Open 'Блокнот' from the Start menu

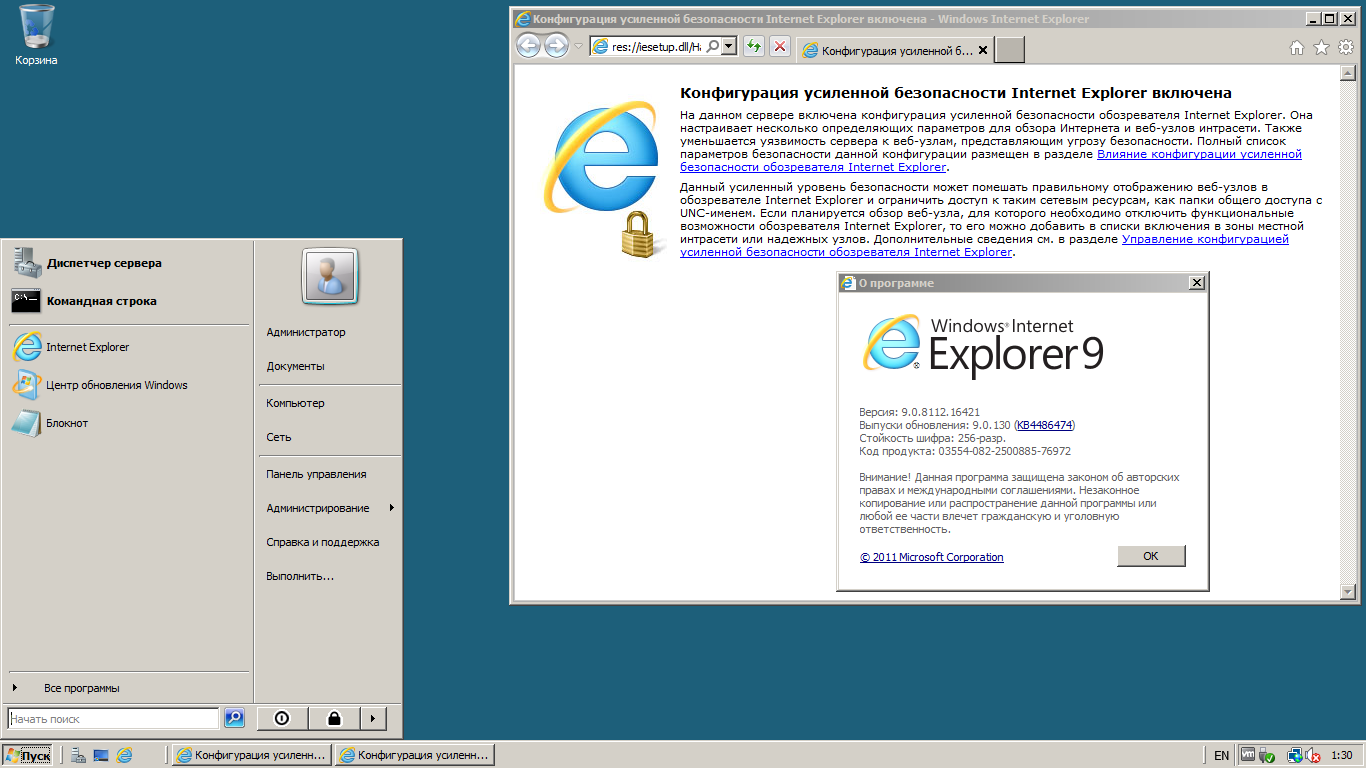(129, 423)
